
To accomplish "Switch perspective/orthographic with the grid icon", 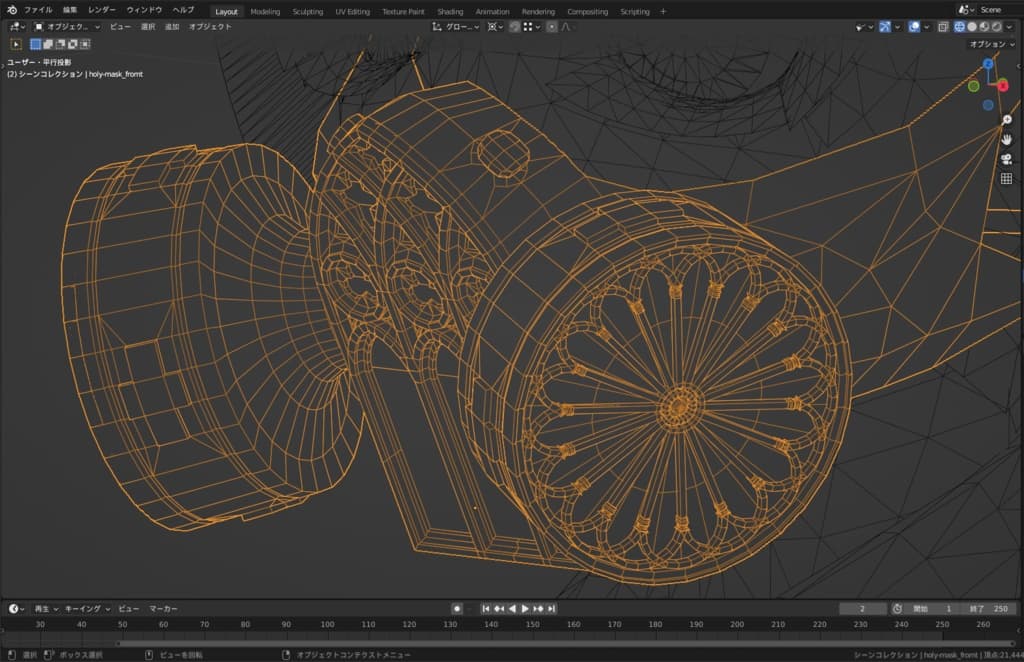I will click(x=1007, y=179).
